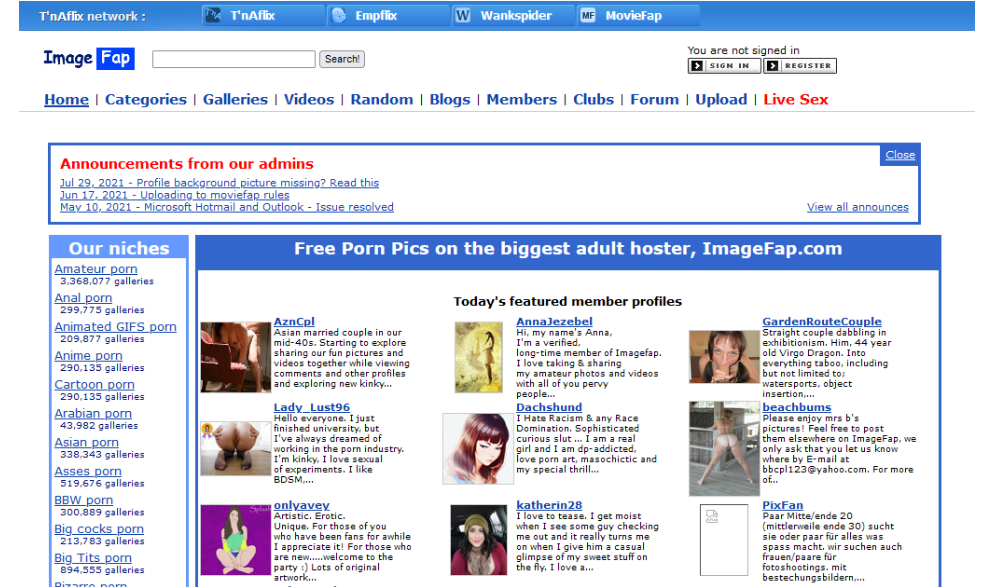
Task: Click the arrow icon on Sign In
Action: (697, 66)
